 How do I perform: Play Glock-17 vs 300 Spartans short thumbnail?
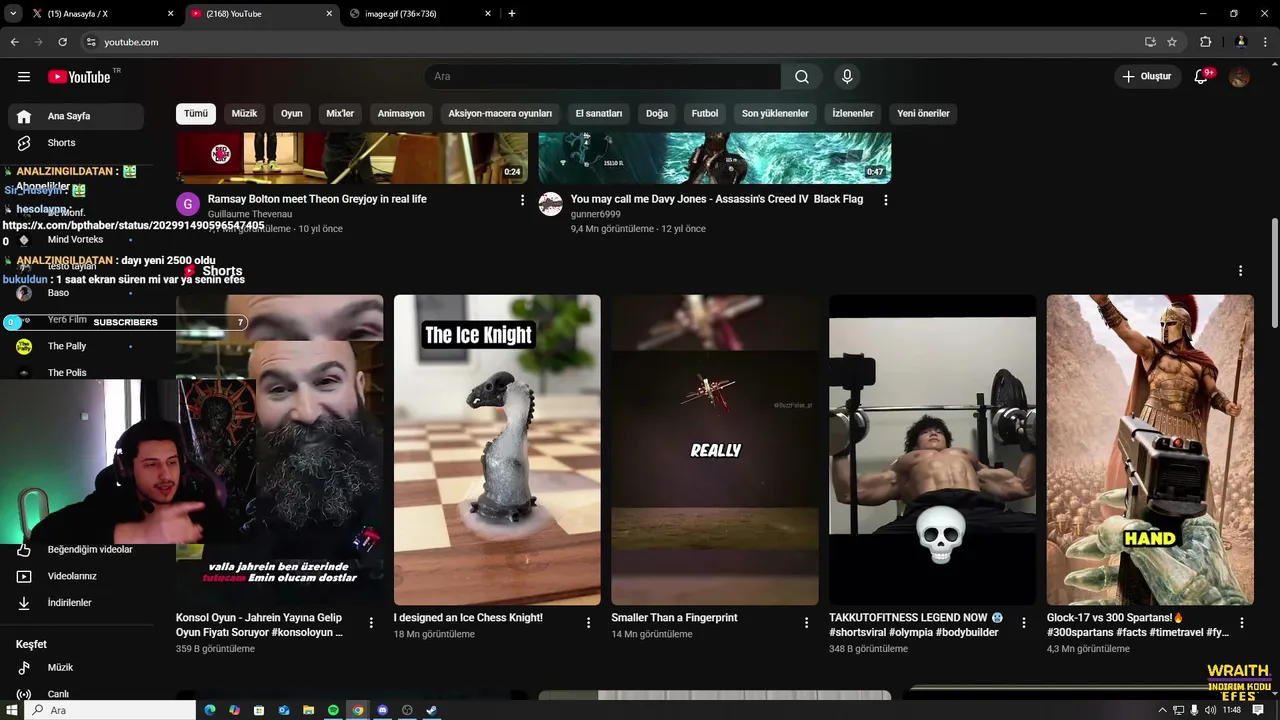point(1150,450)
